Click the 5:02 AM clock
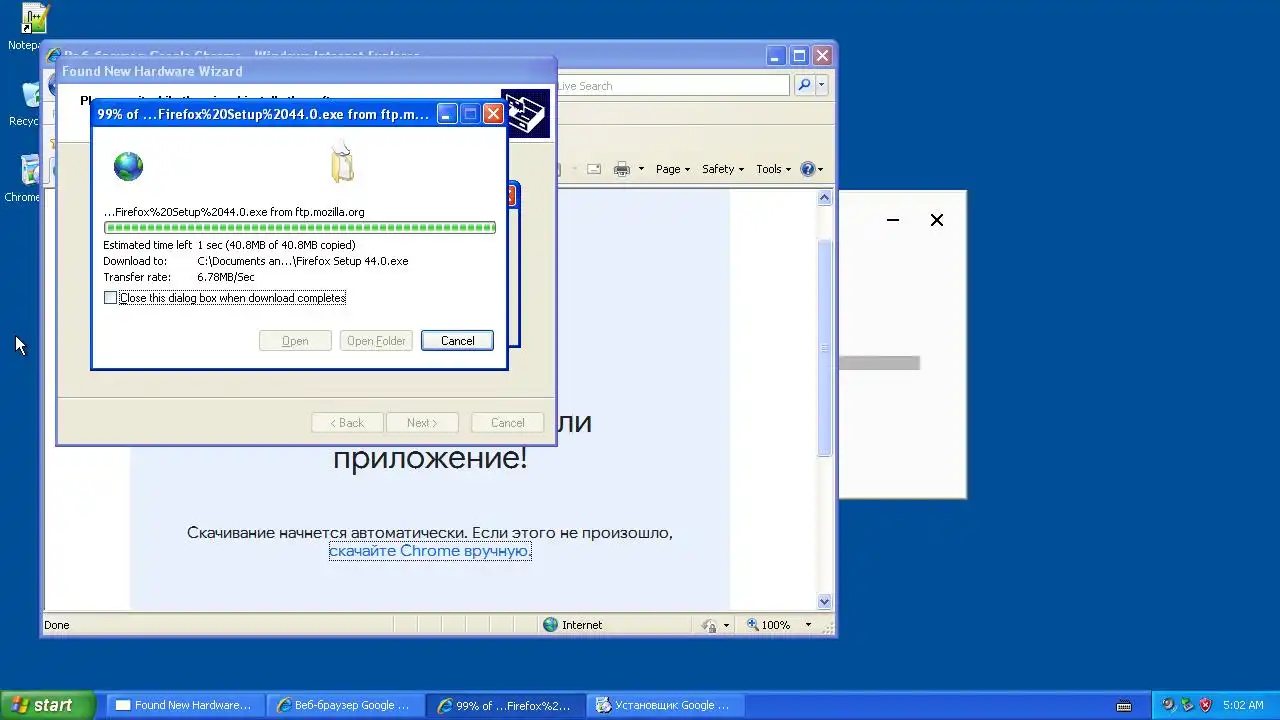 tap(1243, 705)
